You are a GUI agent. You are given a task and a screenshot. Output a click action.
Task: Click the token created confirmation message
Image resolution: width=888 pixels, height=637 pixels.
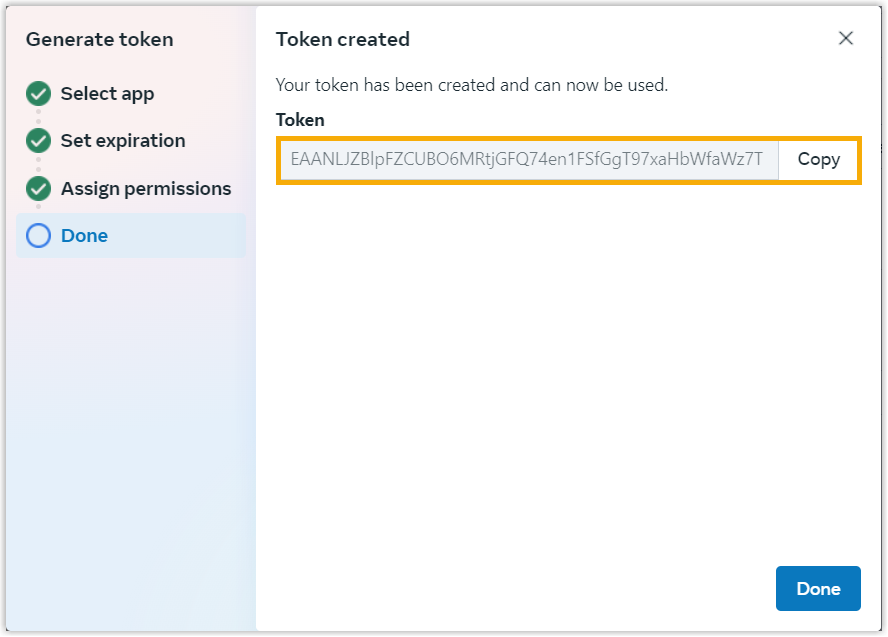(x=472, y=85)
